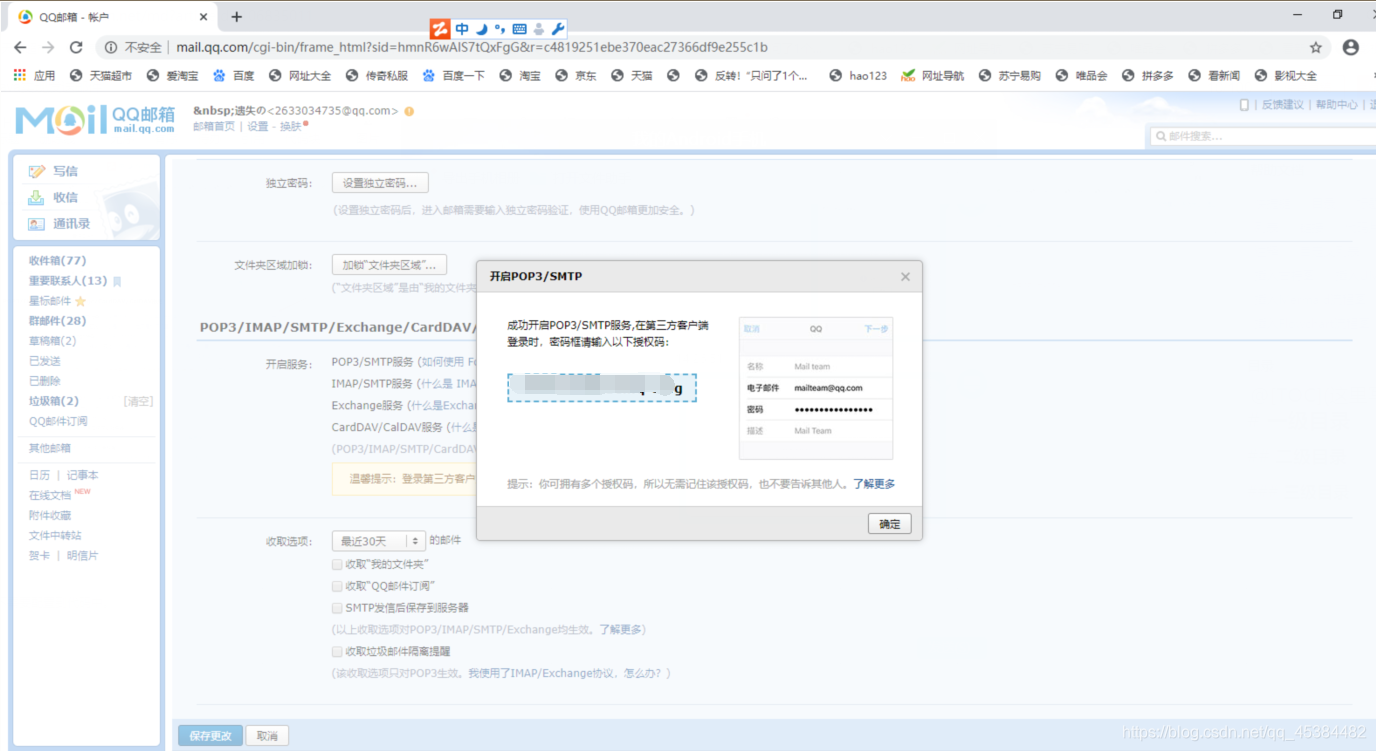Click the QQ邮箱 Mail logo
This screenshot has height=751, width=1376.
95,119
